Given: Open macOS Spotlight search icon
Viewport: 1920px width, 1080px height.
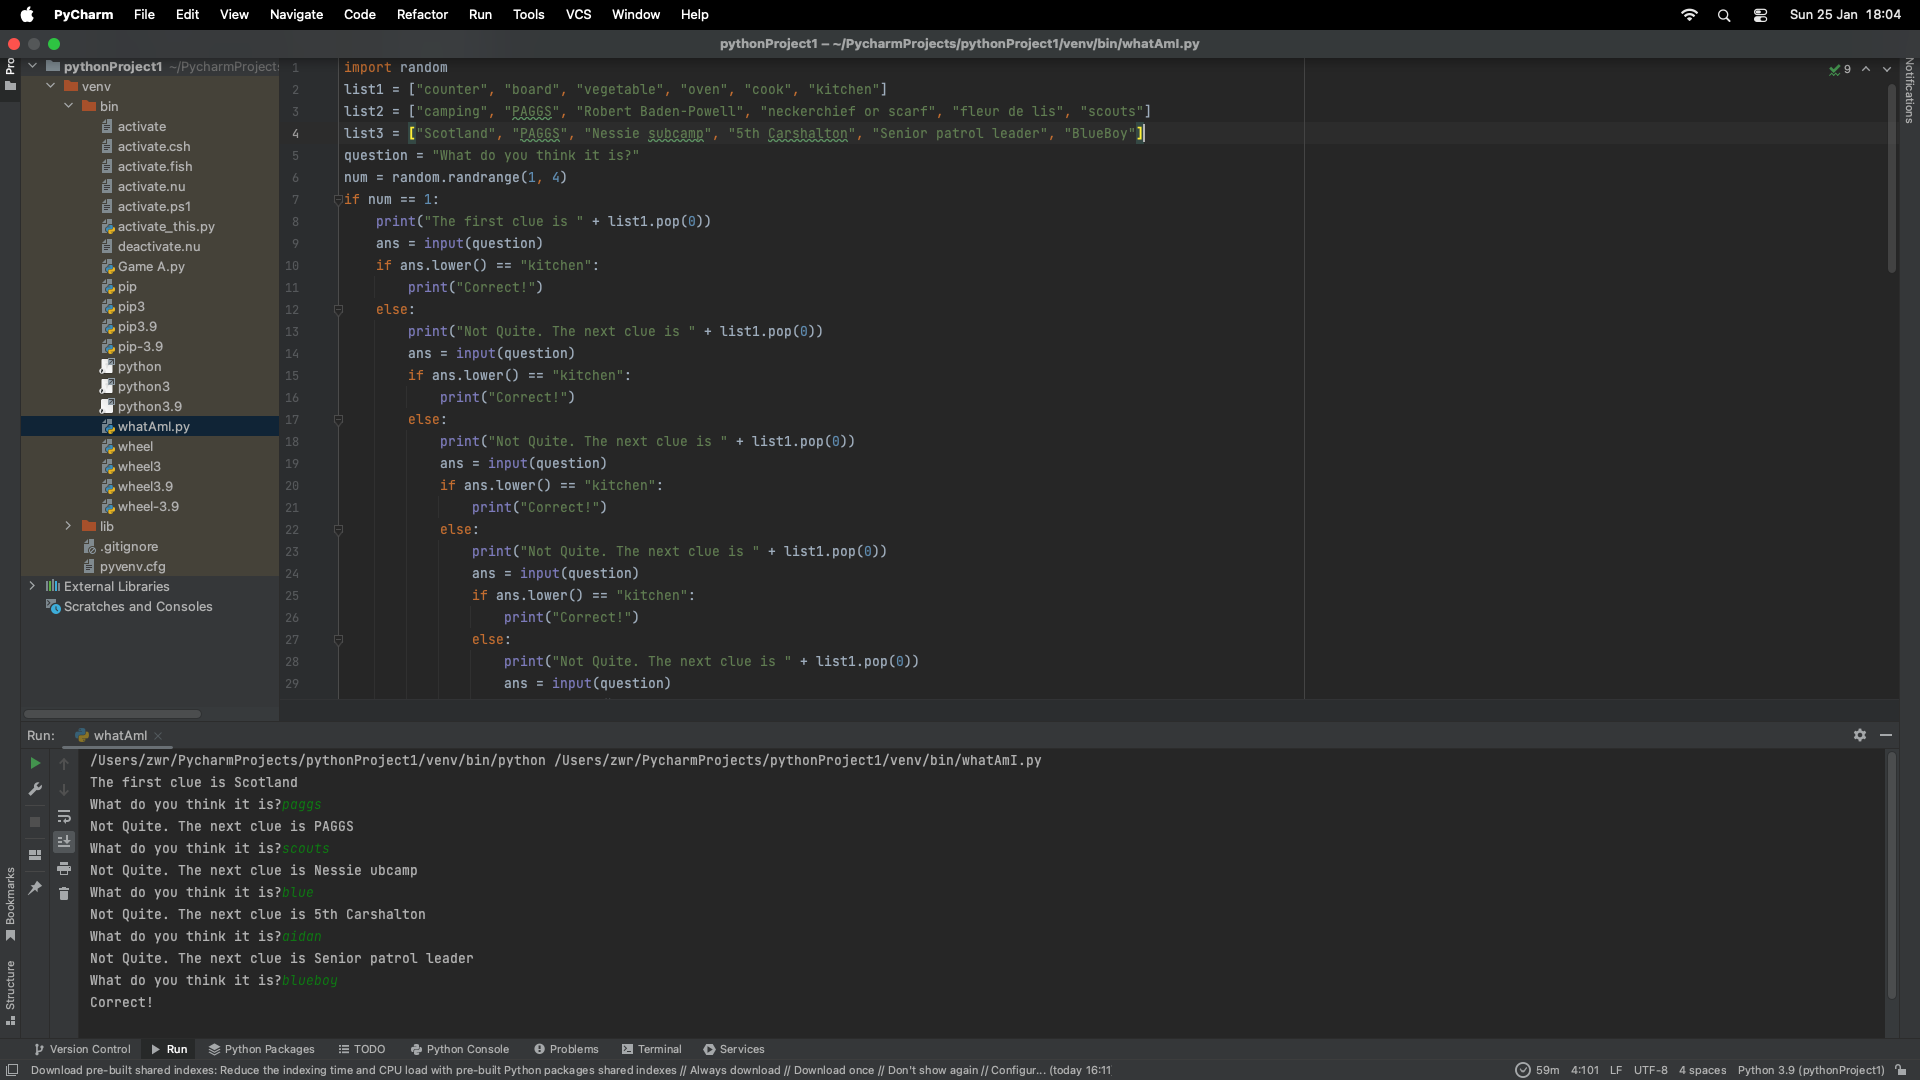Looking at the screenshot, I should click(x=1724, y=15).
